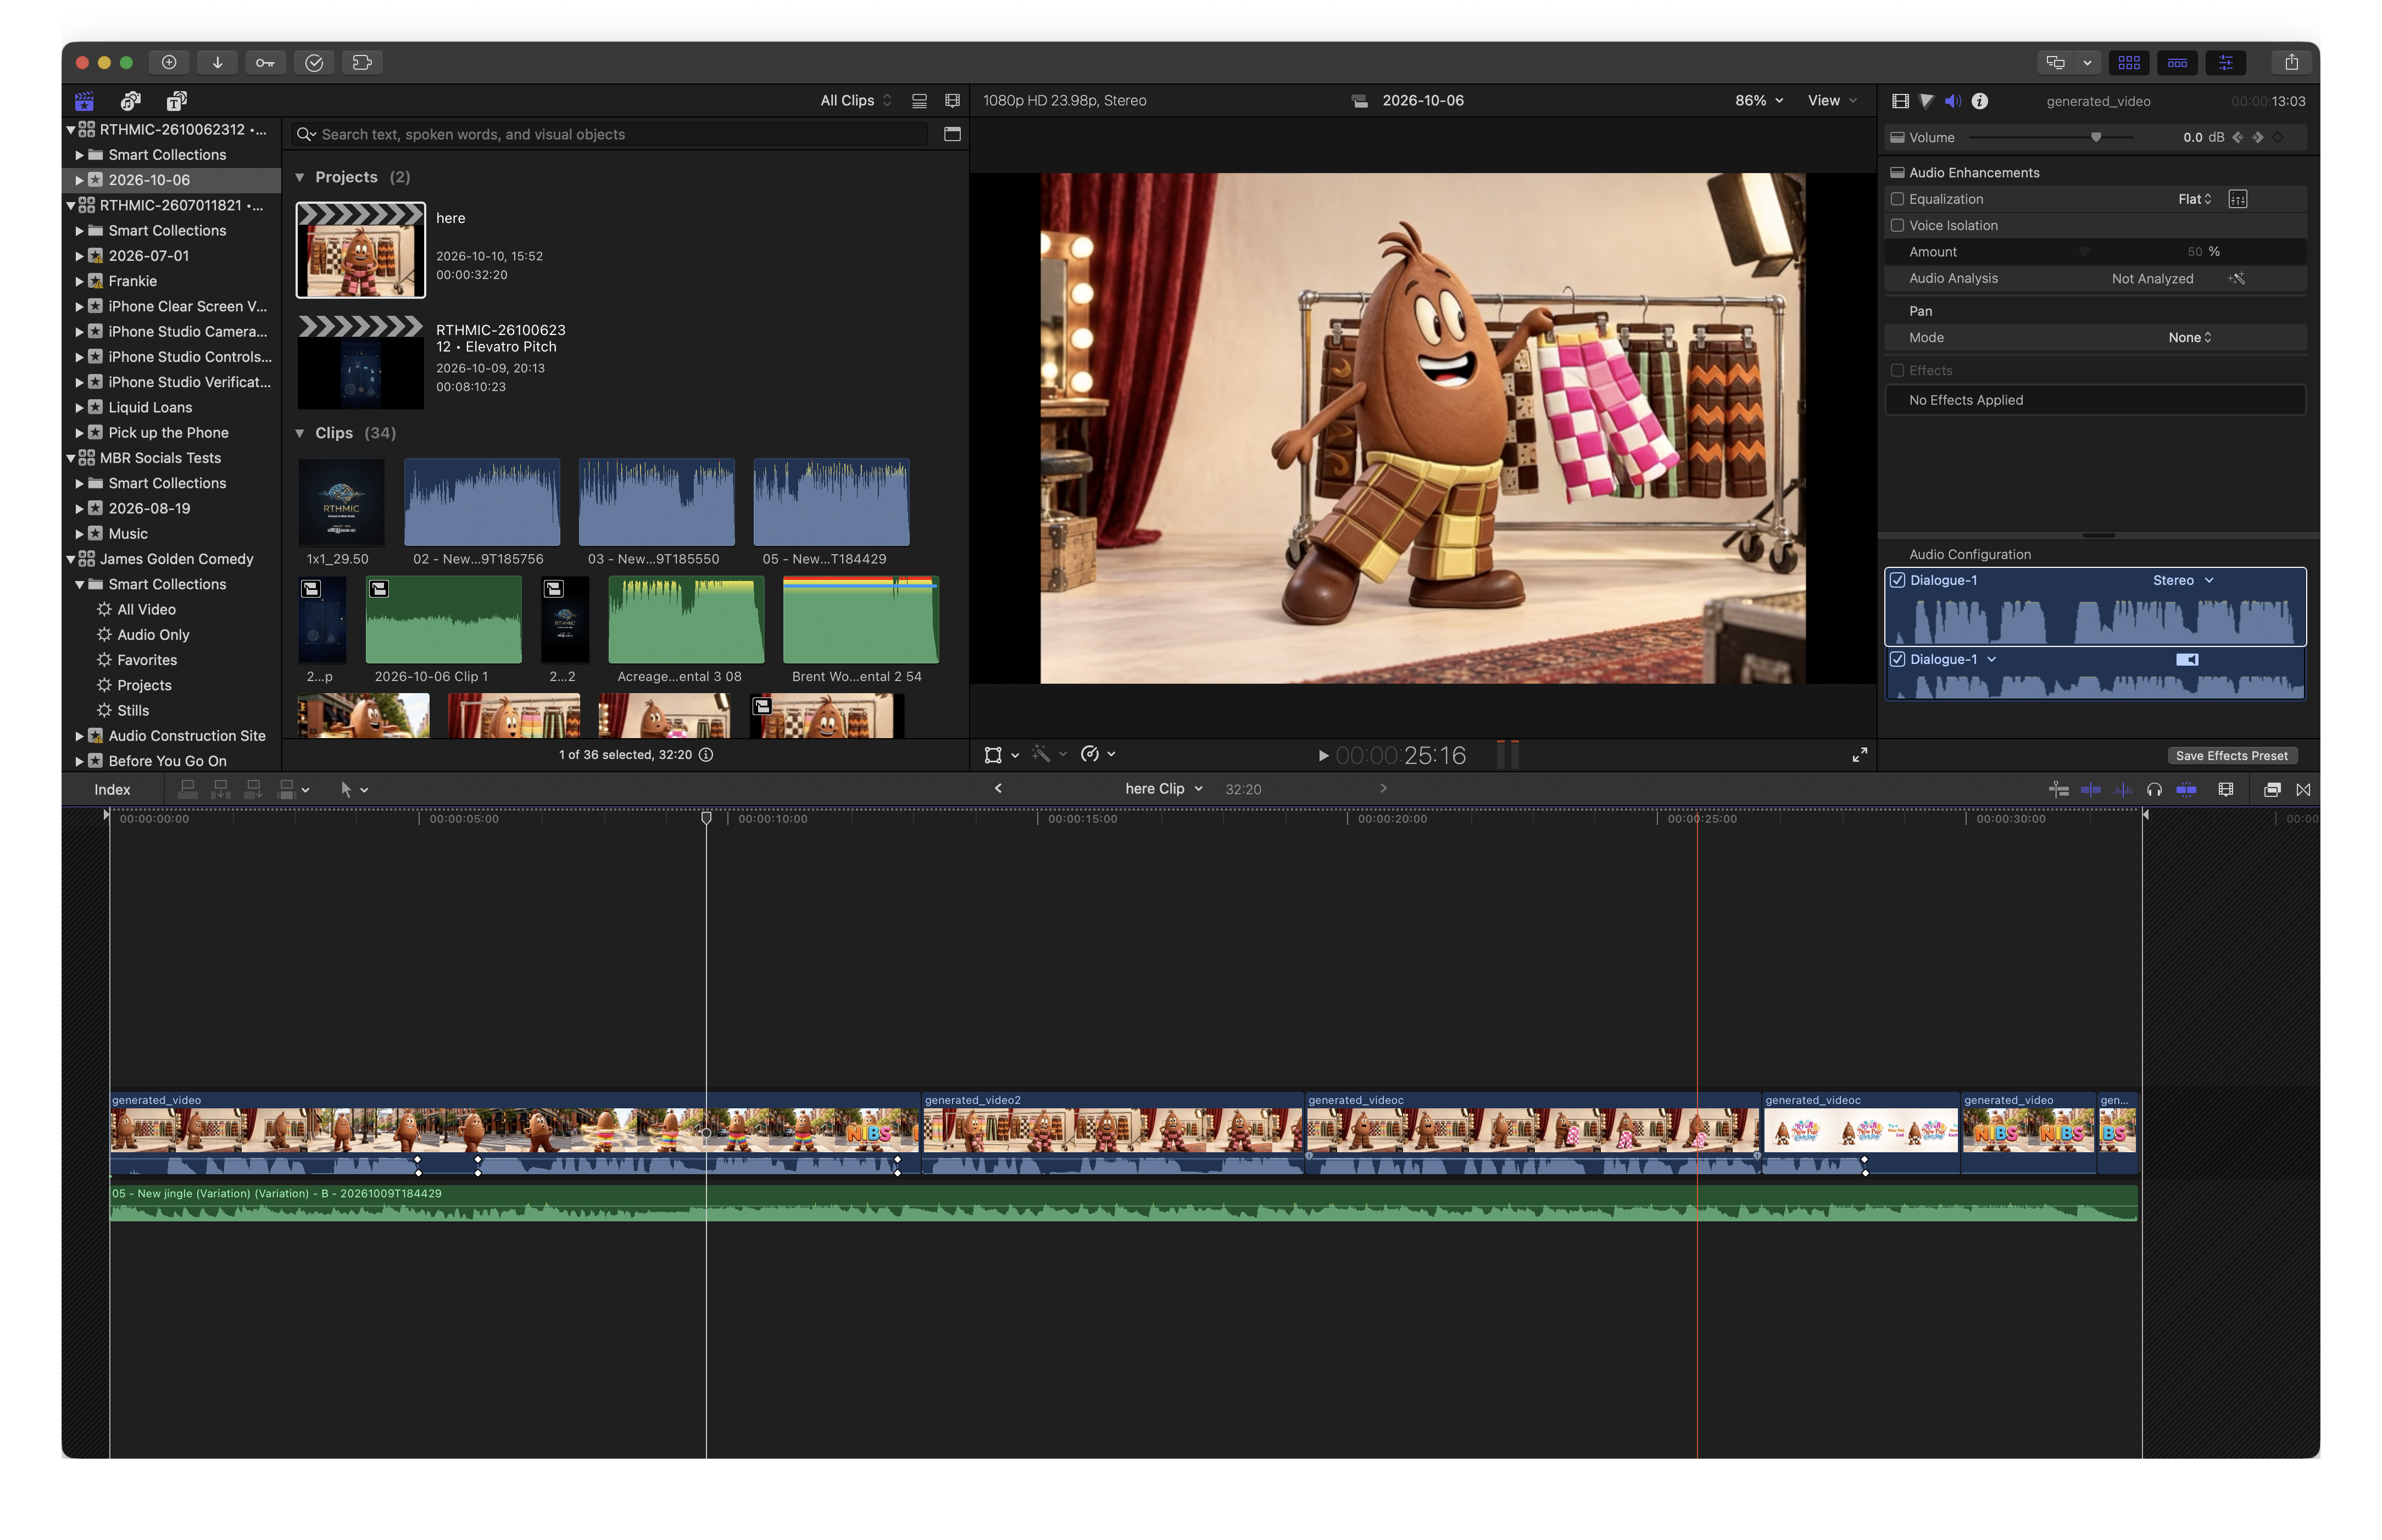2382x1540 pixels.
Task: Select the generated_video2 clip in timeline
Action: point(1112,1132)
